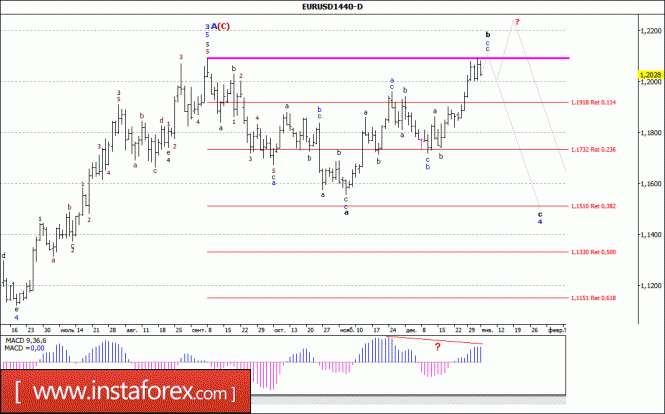Click the 'MACD =0,00' value label

coord(23,348)
